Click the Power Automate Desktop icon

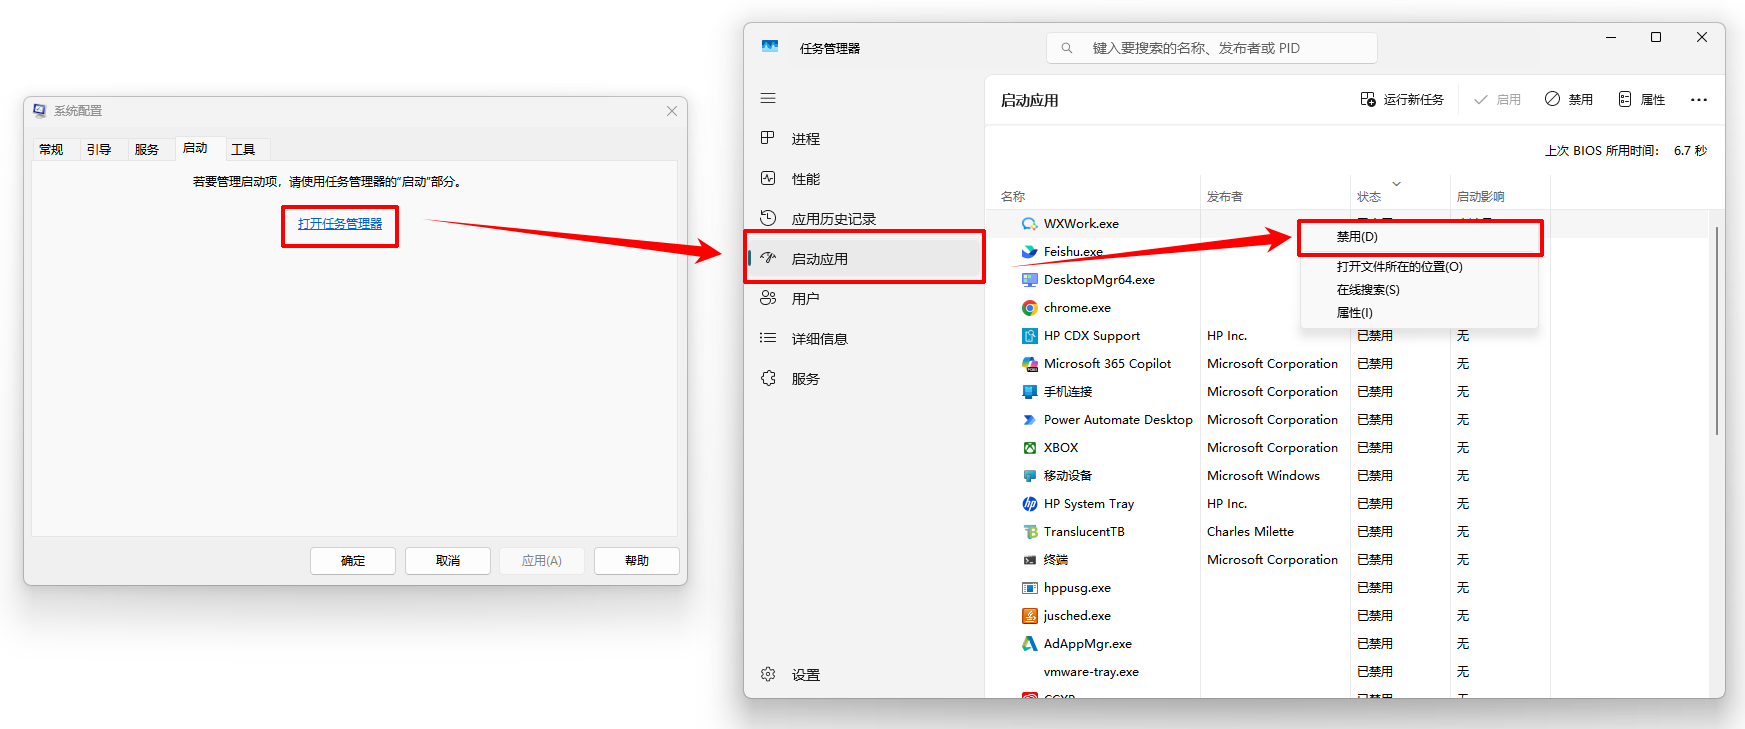tap(1030, 420)
